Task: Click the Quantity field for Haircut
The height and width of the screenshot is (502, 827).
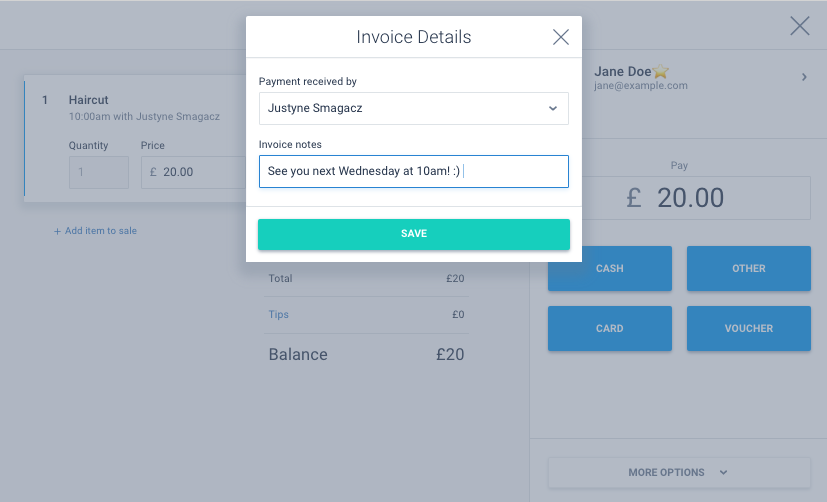Action: coord(98,172)
